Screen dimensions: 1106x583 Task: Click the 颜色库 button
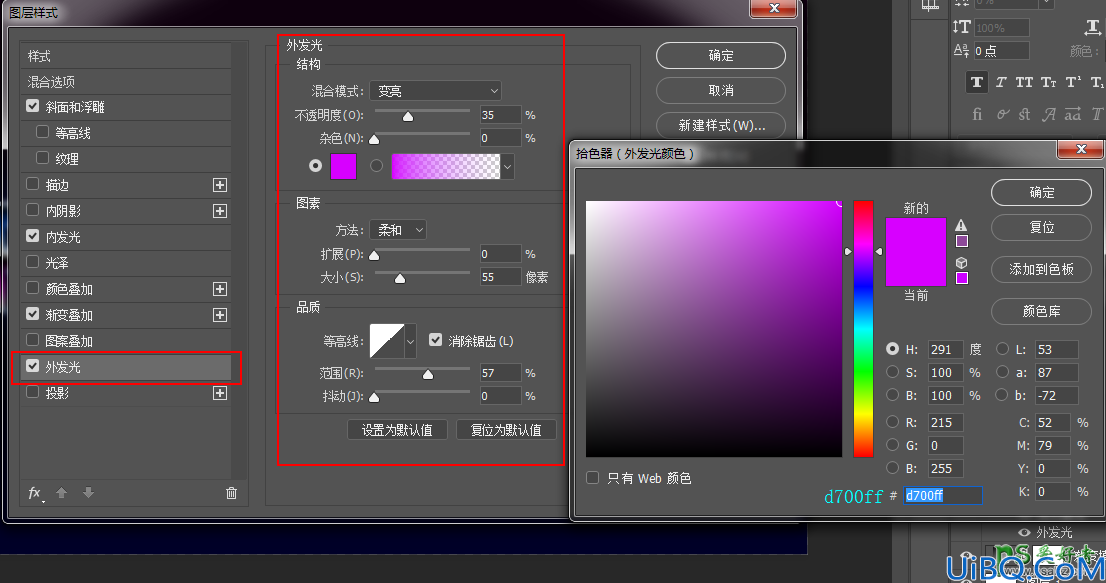(1042, 311)
